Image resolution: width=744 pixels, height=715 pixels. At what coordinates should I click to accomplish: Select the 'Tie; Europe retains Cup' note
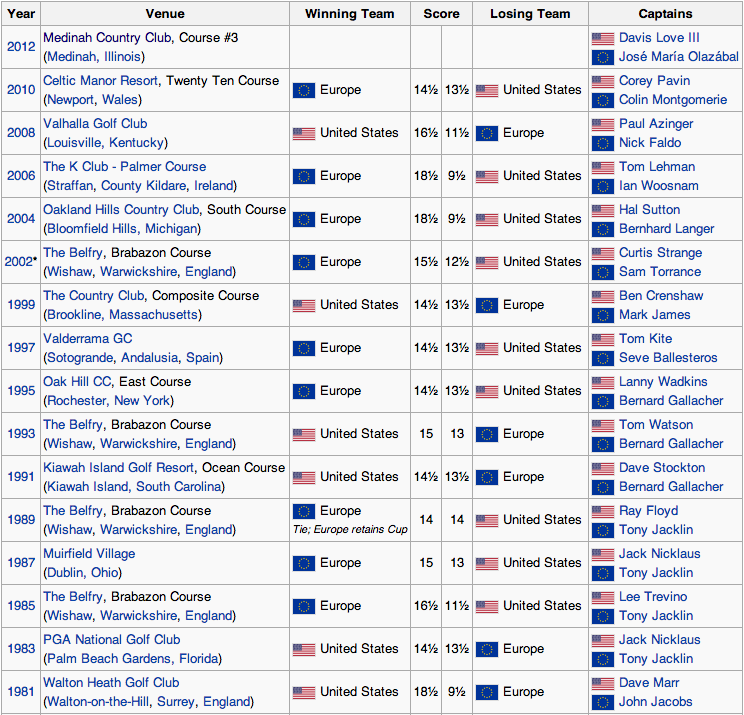click(350, 529)
